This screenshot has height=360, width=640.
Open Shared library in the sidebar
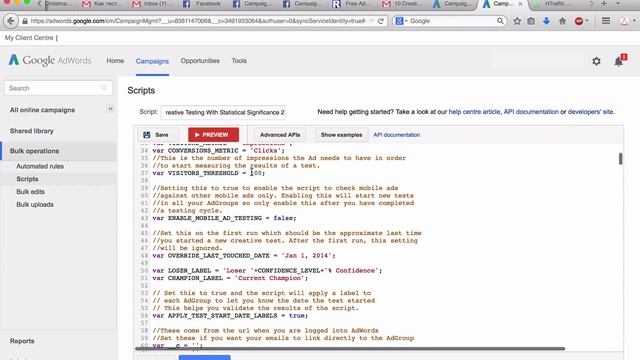coord(32,131)
